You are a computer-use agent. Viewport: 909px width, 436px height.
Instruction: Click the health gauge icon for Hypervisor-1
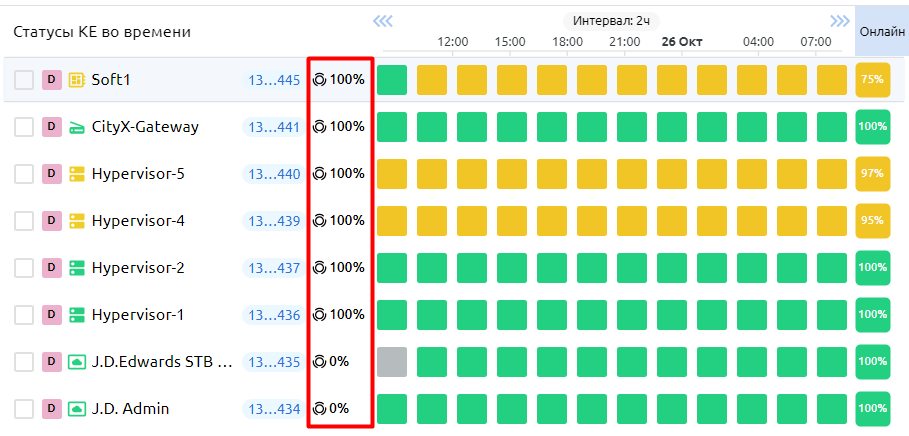[320, 315]
